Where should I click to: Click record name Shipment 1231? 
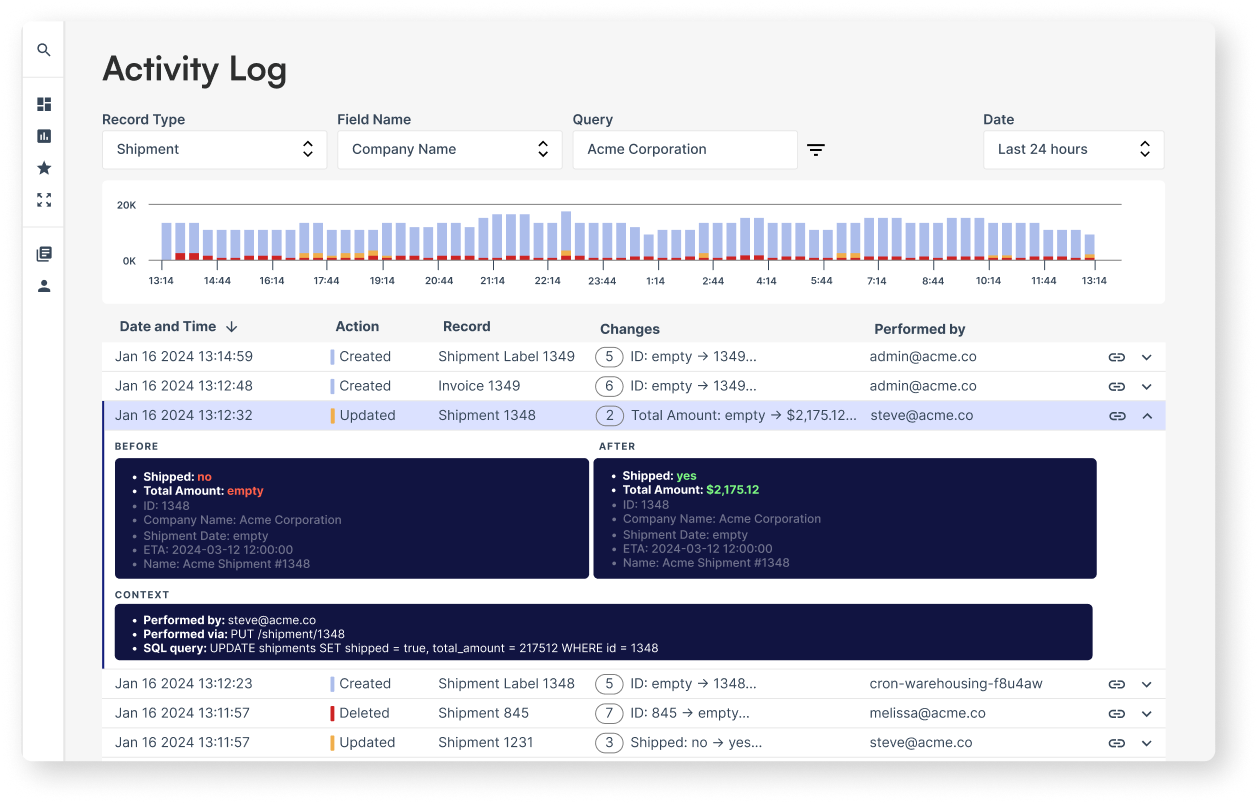point(486,742)
